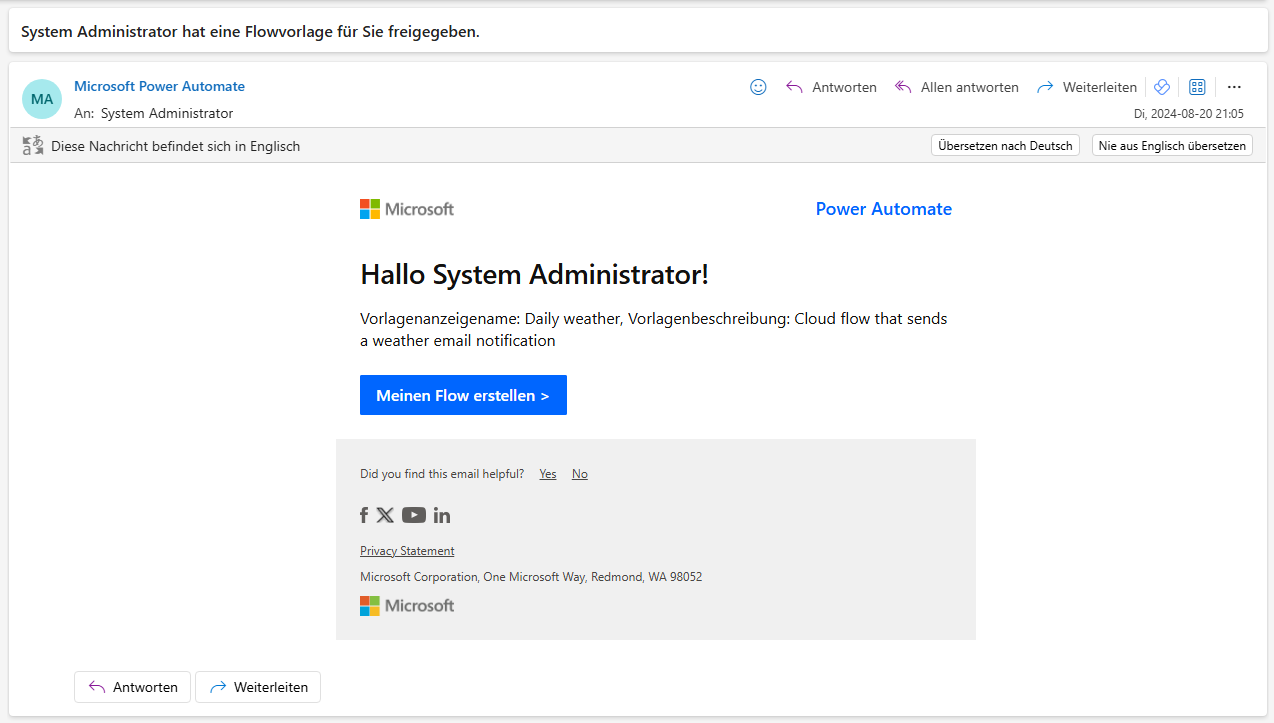Screen dimensions: 1274x723
Task: Open the more actions ellipsis menu
Action: [x=1234, y=87]
